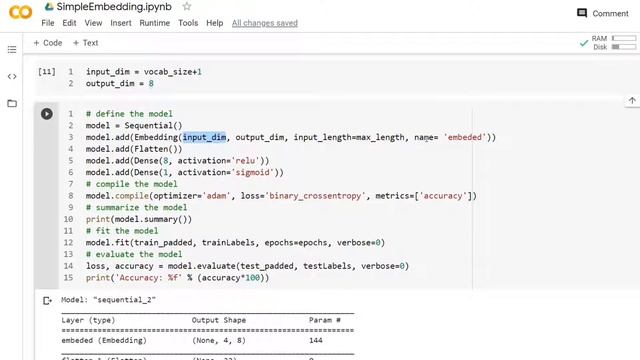
Task: Click the move cell up arrow
Action: click(632, 100)
